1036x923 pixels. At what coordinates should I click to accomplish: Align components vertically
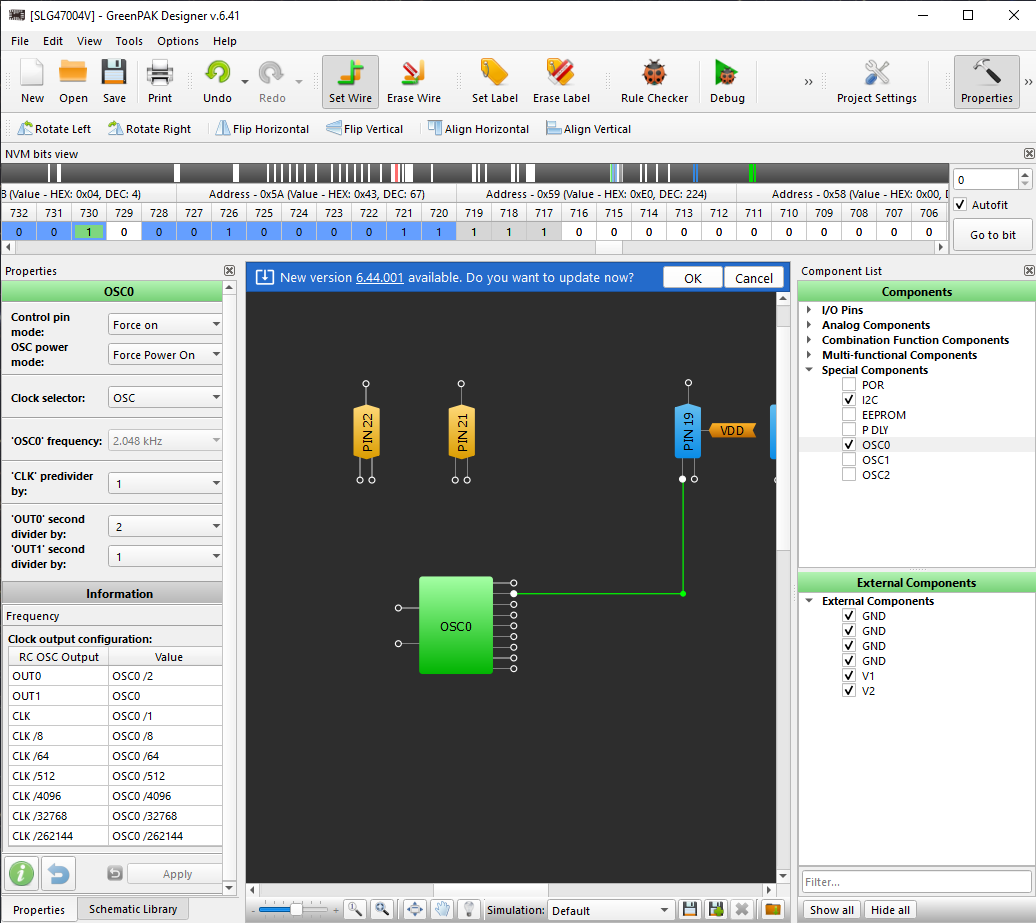click(x=589, y=129)
